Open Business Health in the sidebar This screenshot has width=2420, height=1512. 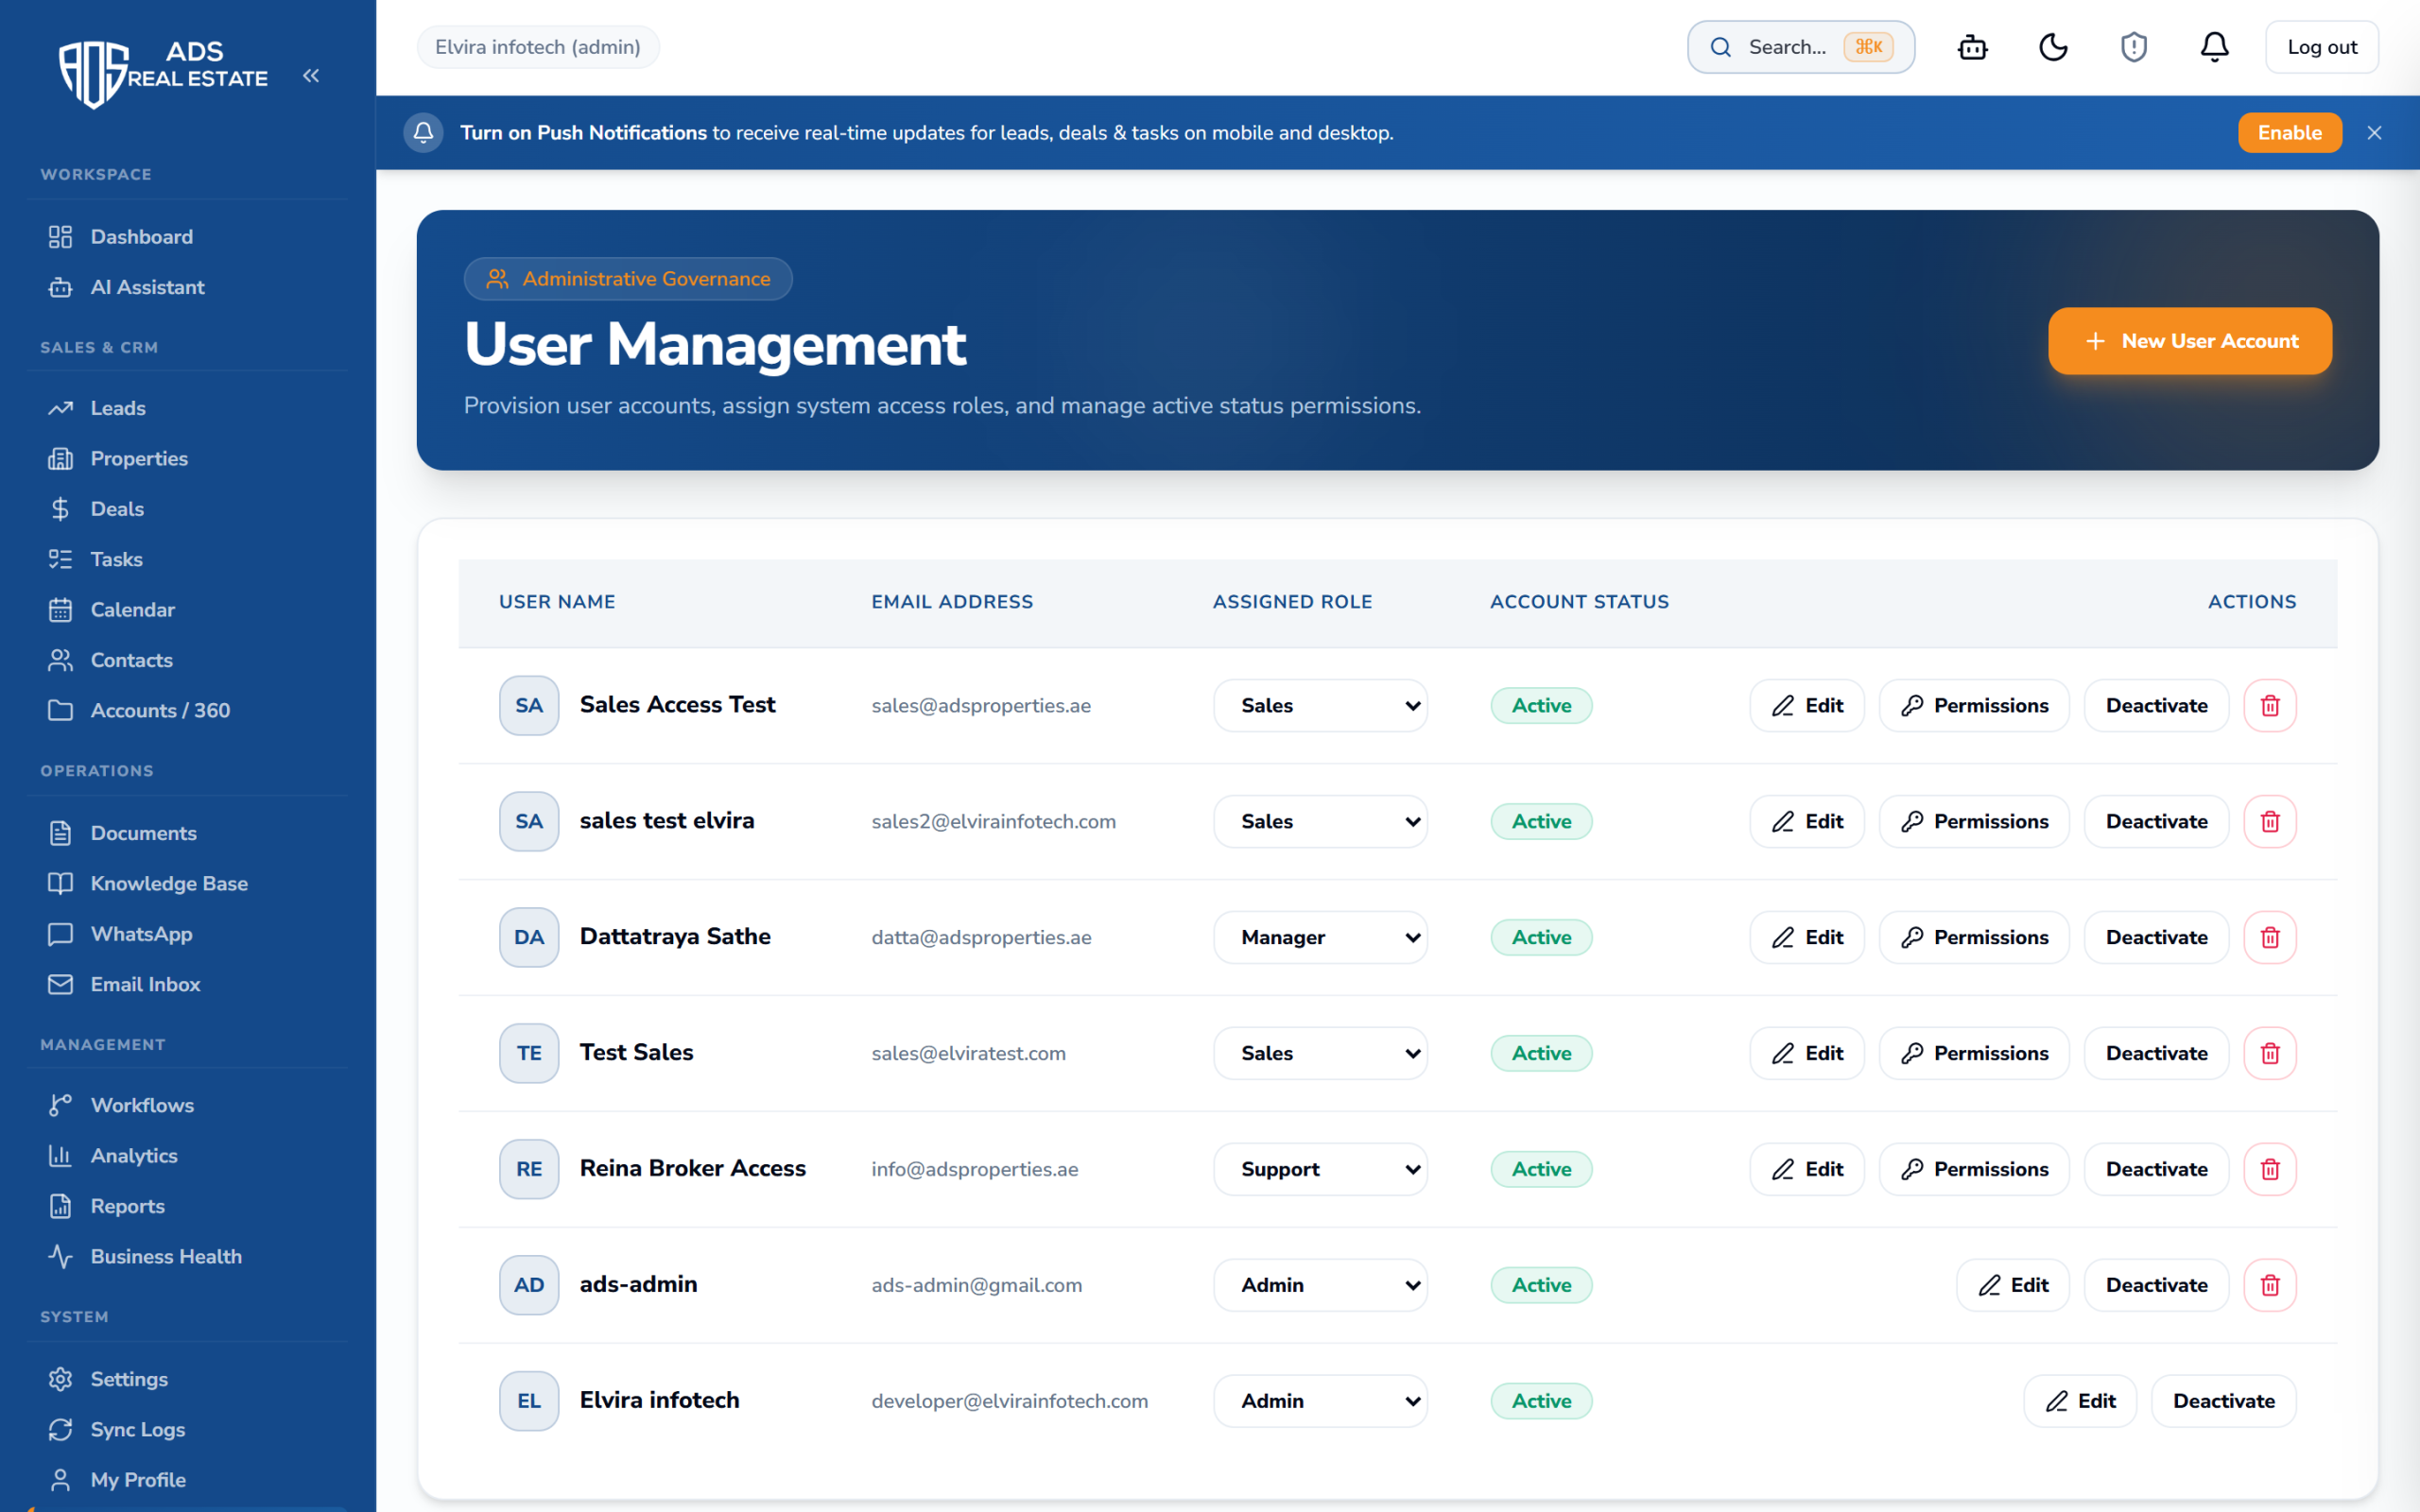coord(188,1256)
